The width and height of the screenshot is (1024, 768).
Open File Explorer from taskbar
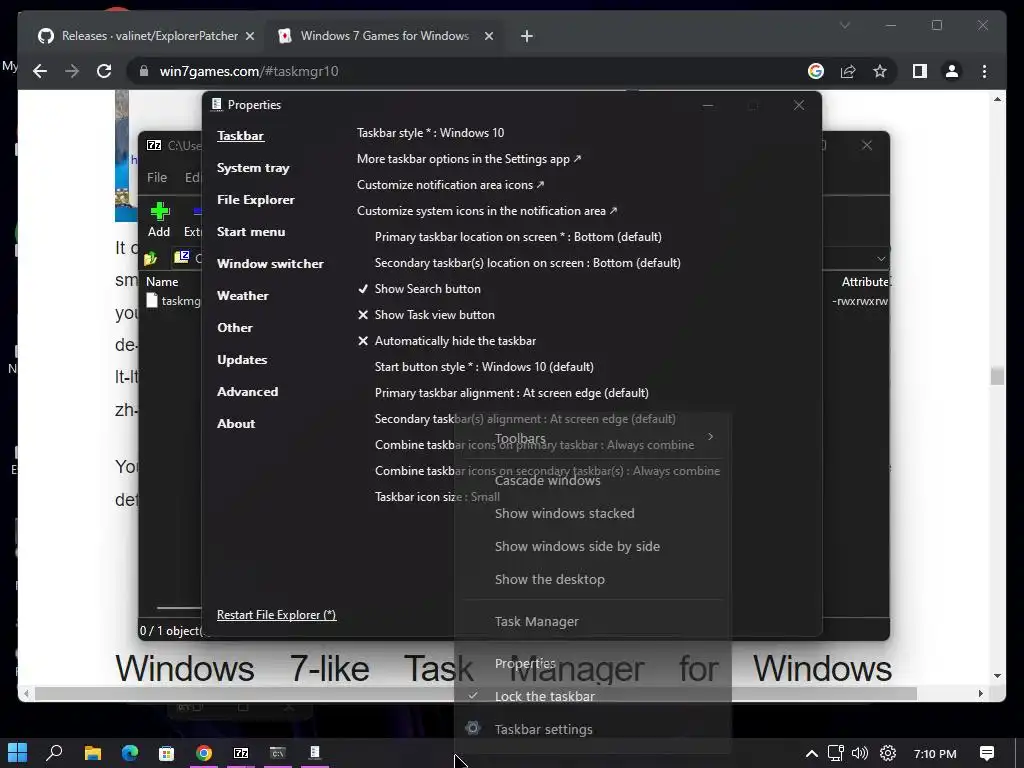tap(93, 753)
